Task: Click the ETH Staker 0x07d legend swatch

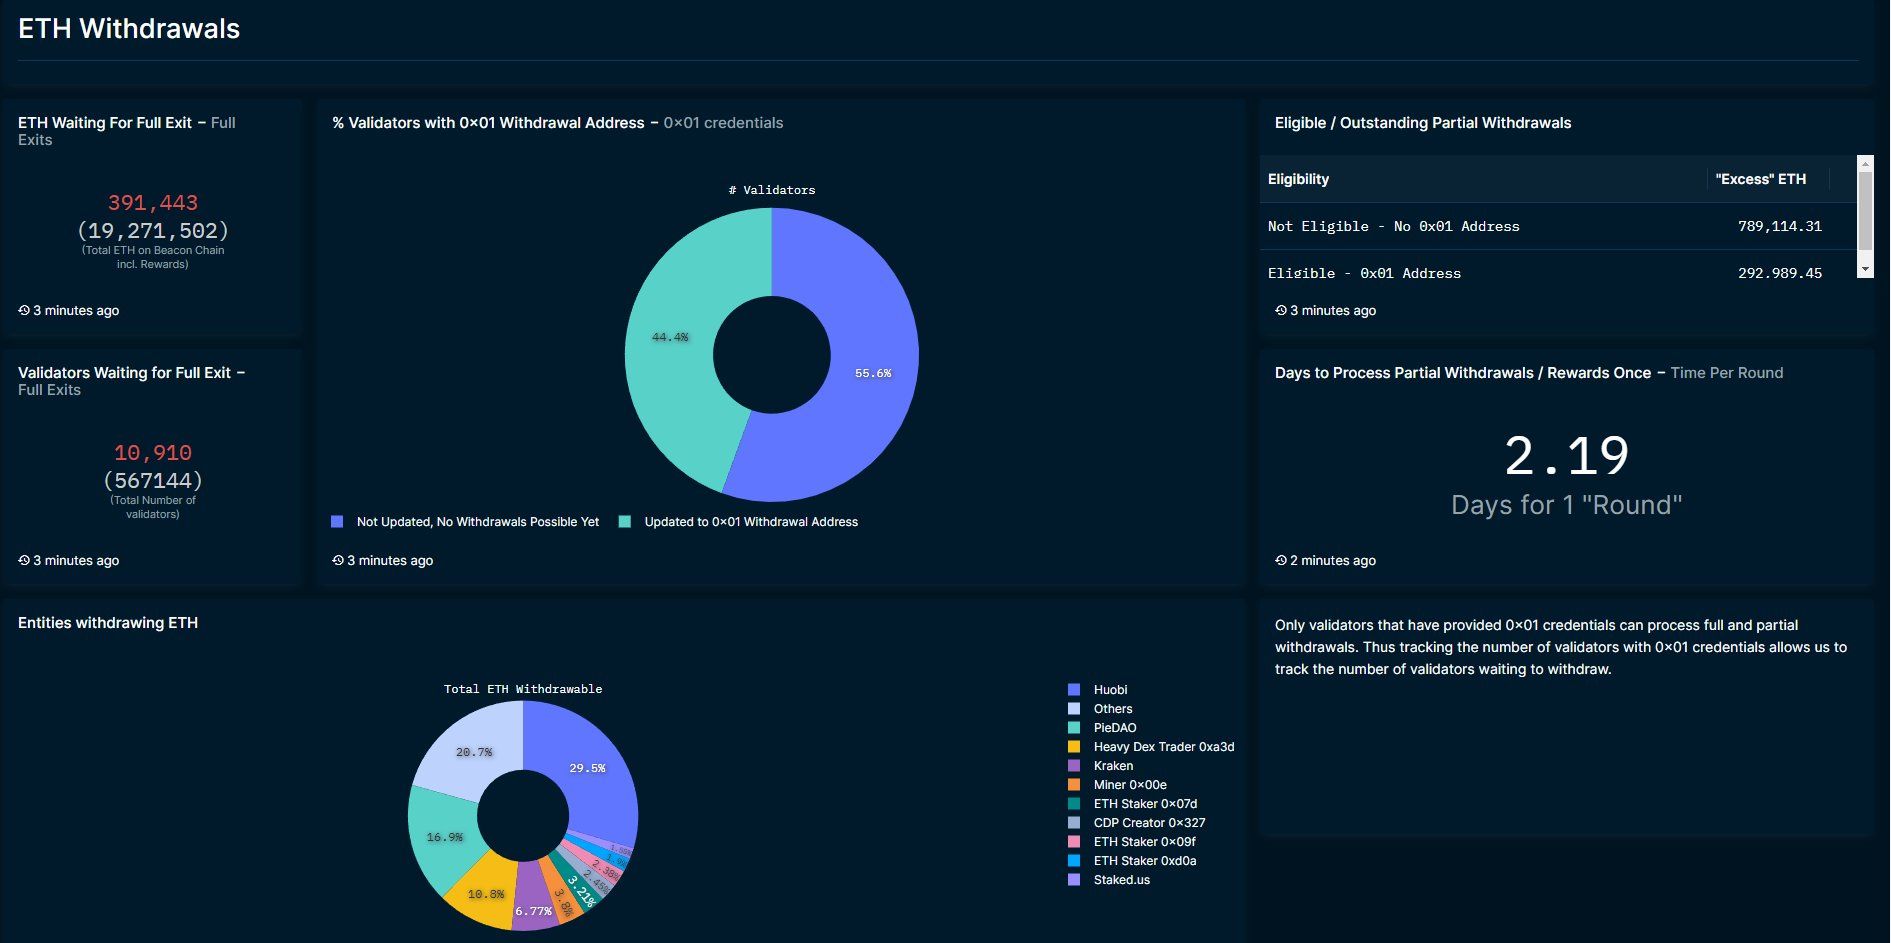Action: 1074,804
